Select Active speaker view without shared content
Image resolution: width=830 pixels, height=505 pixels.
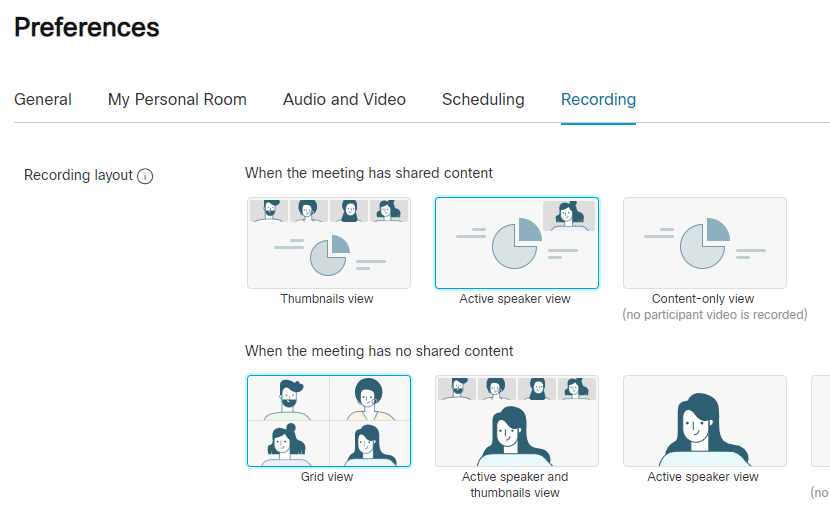pyautogui.click(x=705, y=421)
